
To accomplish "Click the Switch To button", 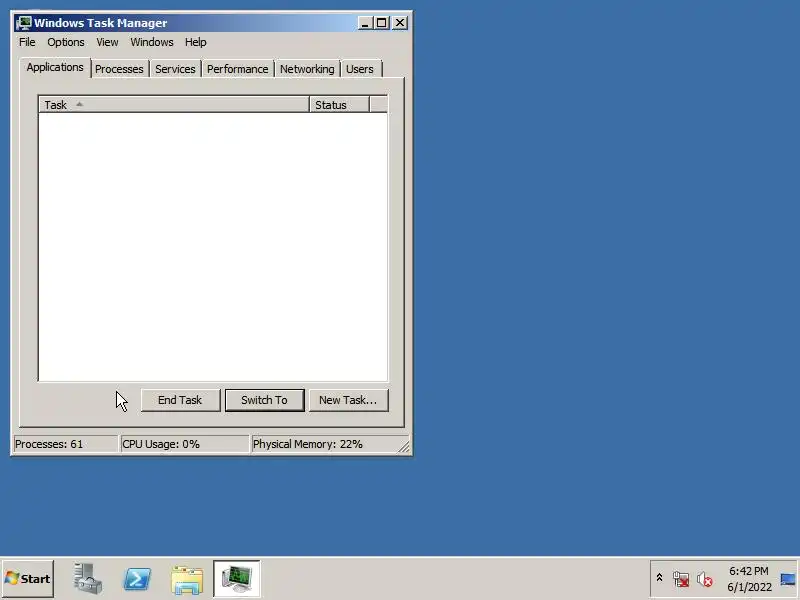I will pos(264,400).
